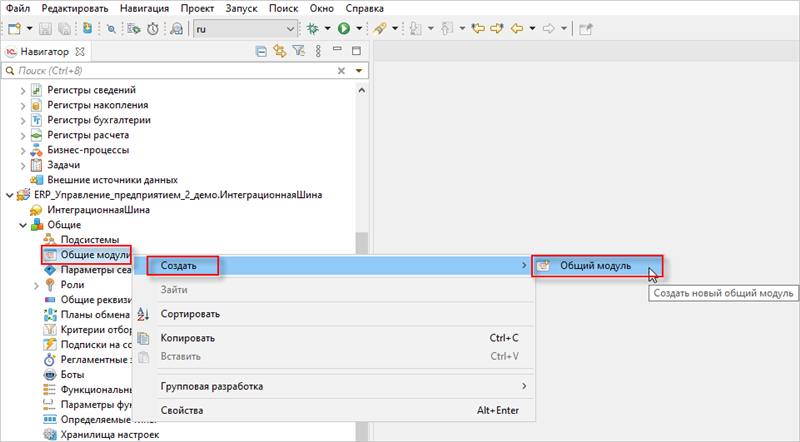800x442 pixels.
Task: Choose Общий модуль in the Создать submenu
Action: 596,265
